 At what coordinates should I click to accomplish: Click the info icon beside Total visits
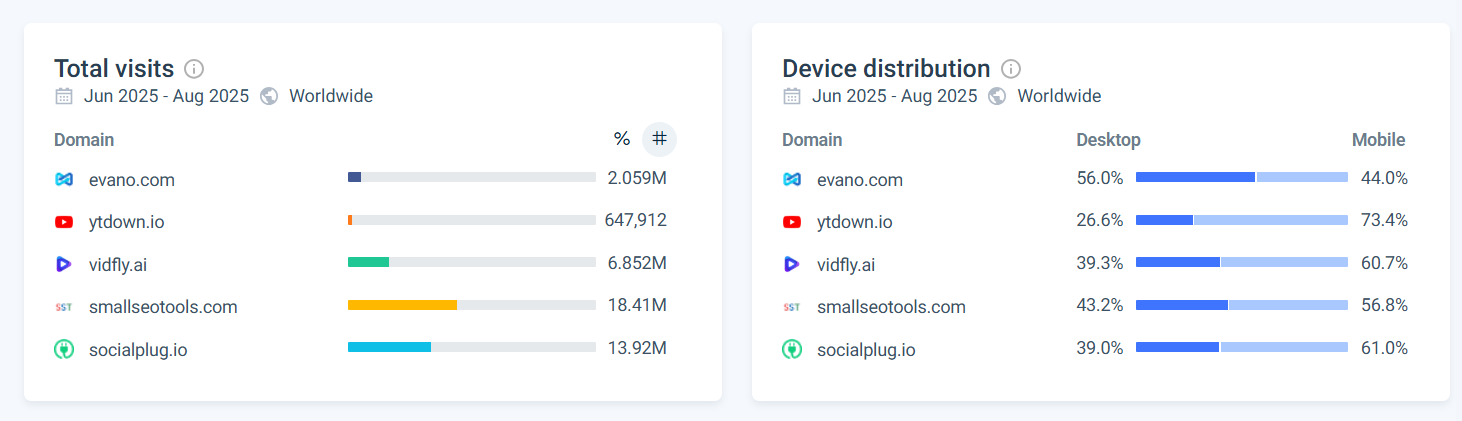[x=194, y=69]
